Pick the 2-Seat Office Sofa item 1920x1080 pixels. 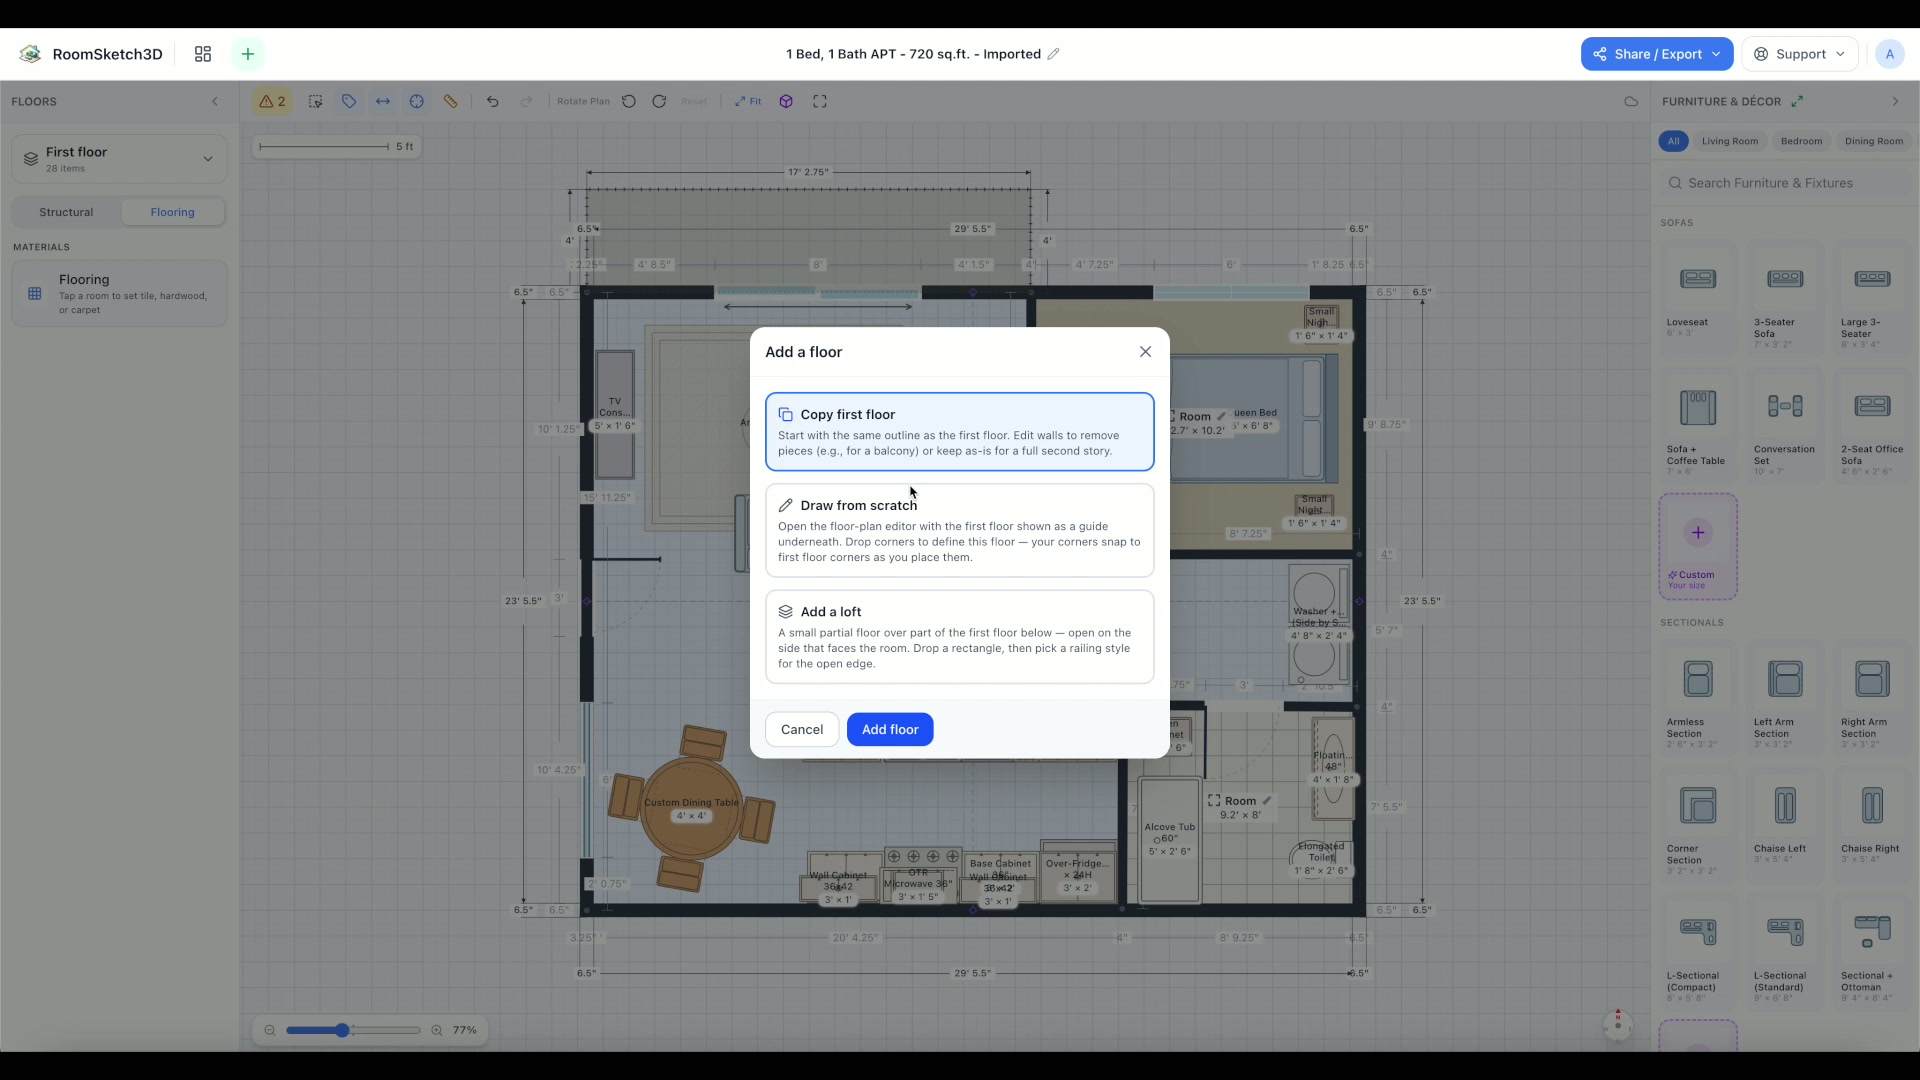[x=1872, y=425]
